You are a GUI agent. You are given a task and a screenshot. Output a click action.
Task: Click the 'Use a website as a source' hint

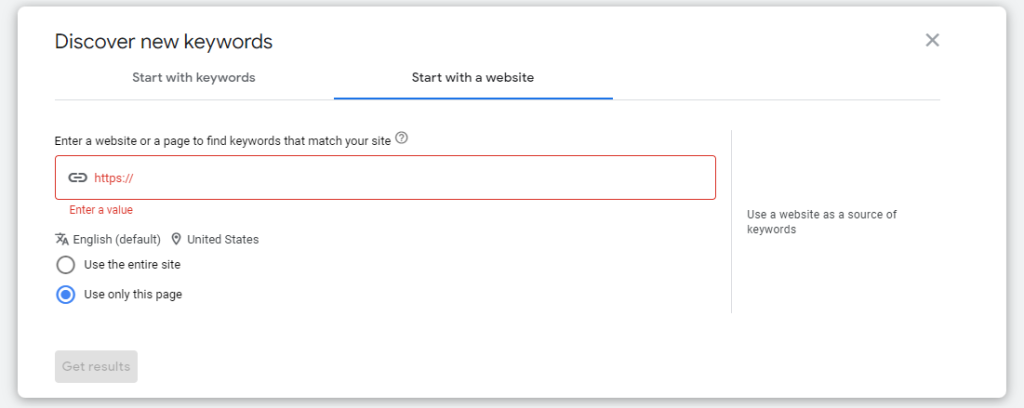click(x=822, y=222)
